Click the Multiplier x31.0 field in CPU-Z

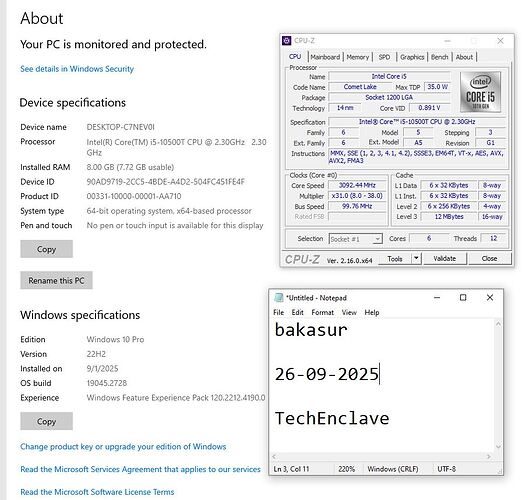357,196
